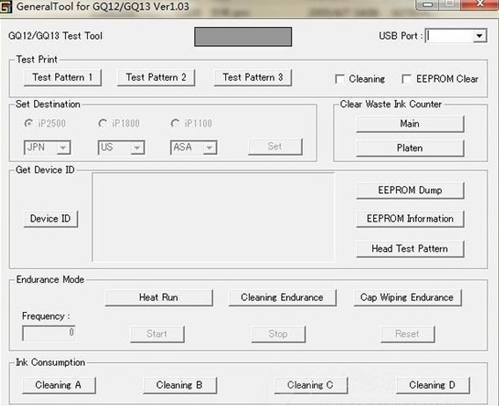Open EEPROM Information
The image size is (499, 406).
(x=410, y=219)
